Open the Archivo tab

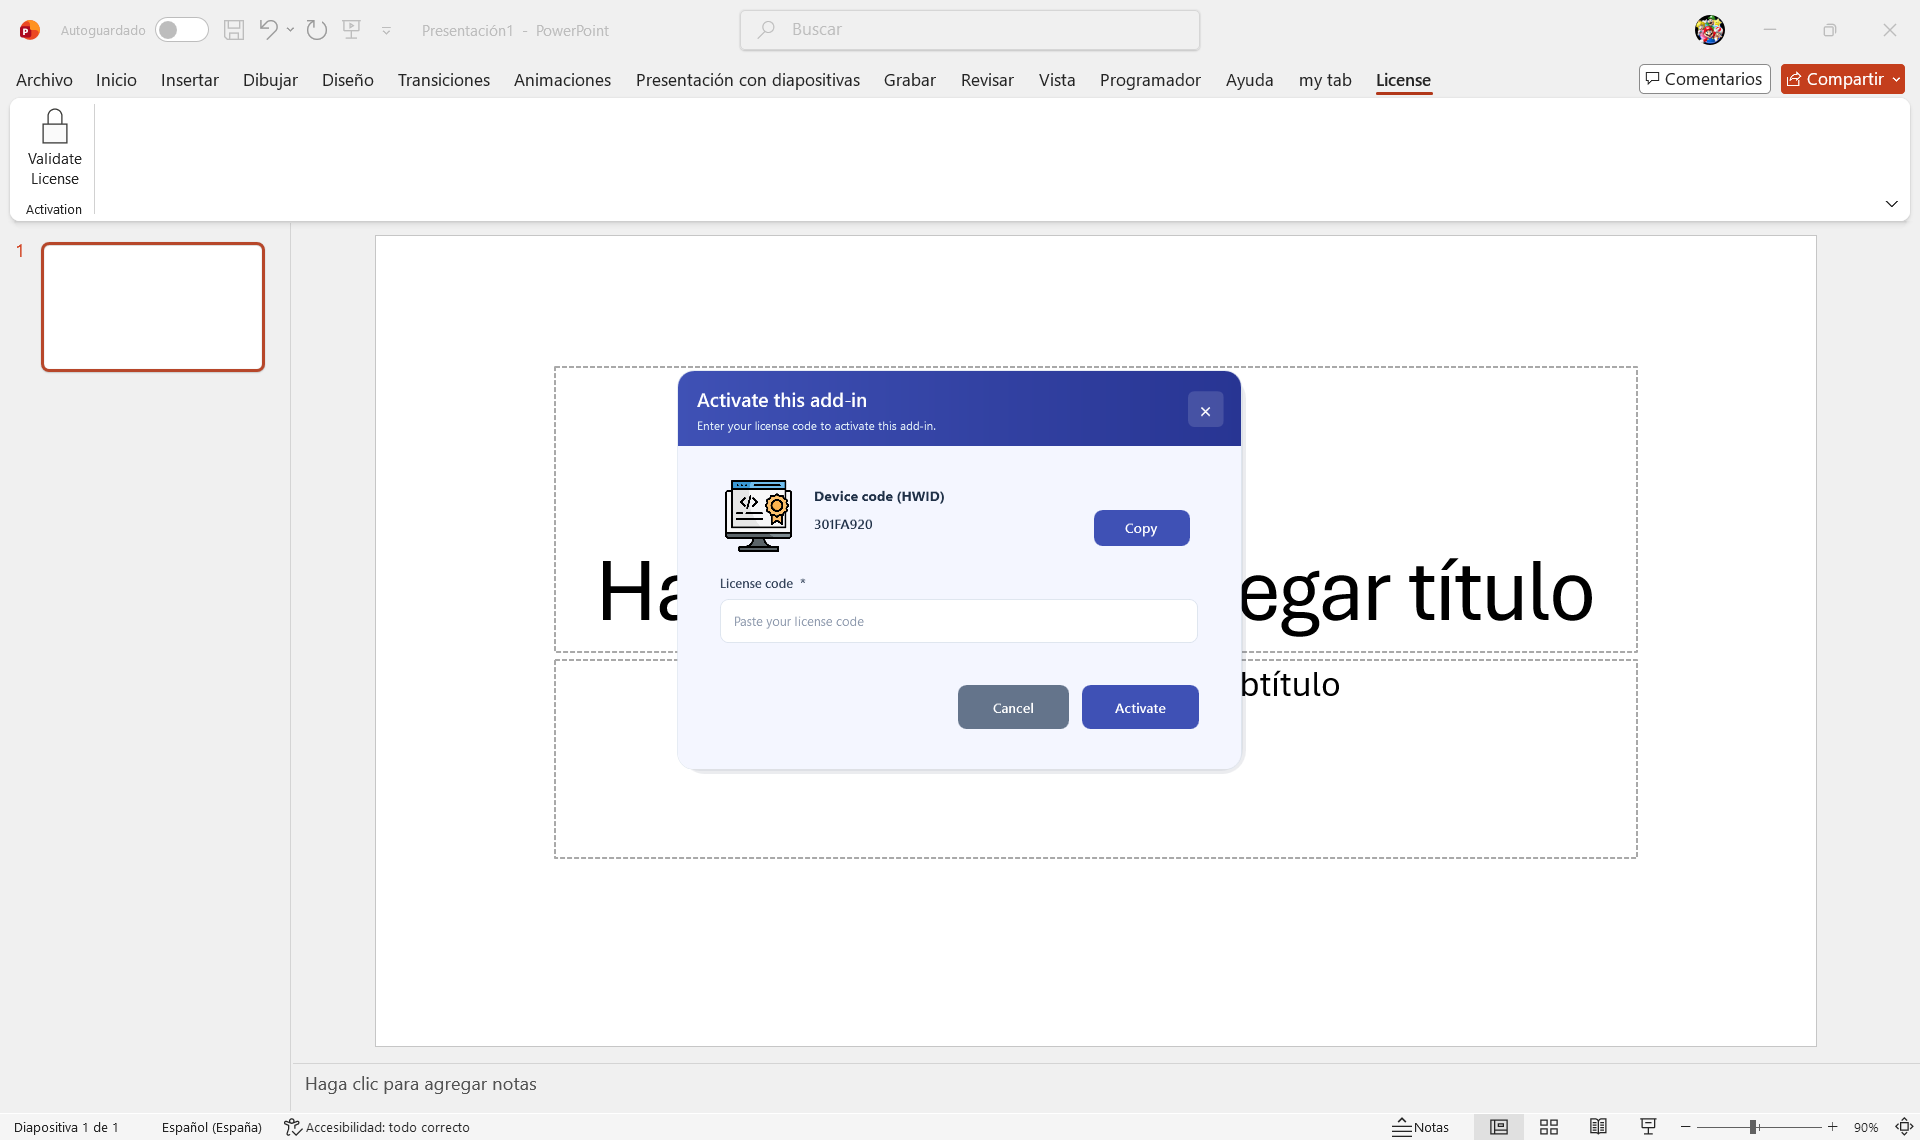point(44,80)
